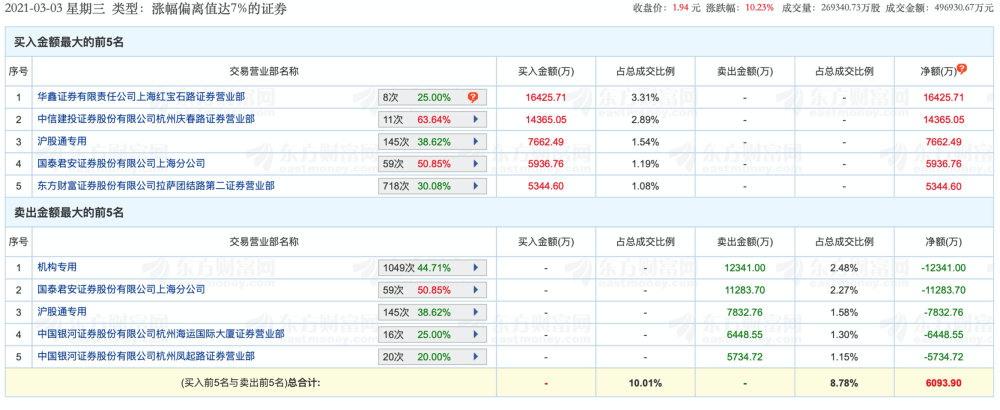Open 中国银河证券杭州海运国际大厦营业部 link
The image size is (1000, 410).
click(x=161, y=334)
